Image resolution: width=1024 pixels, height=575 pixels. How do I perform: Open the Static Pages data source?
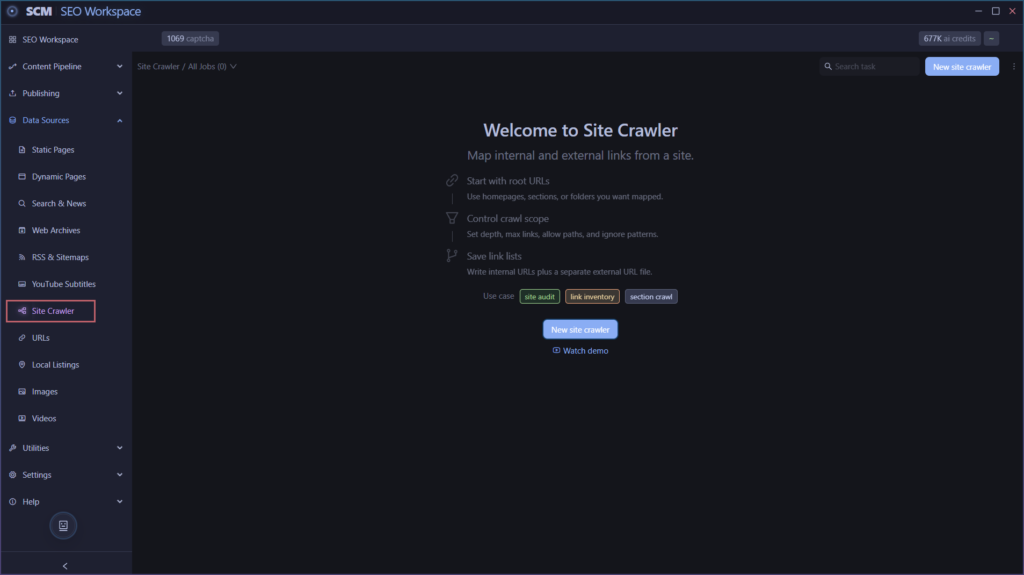[x=52, y=150]
